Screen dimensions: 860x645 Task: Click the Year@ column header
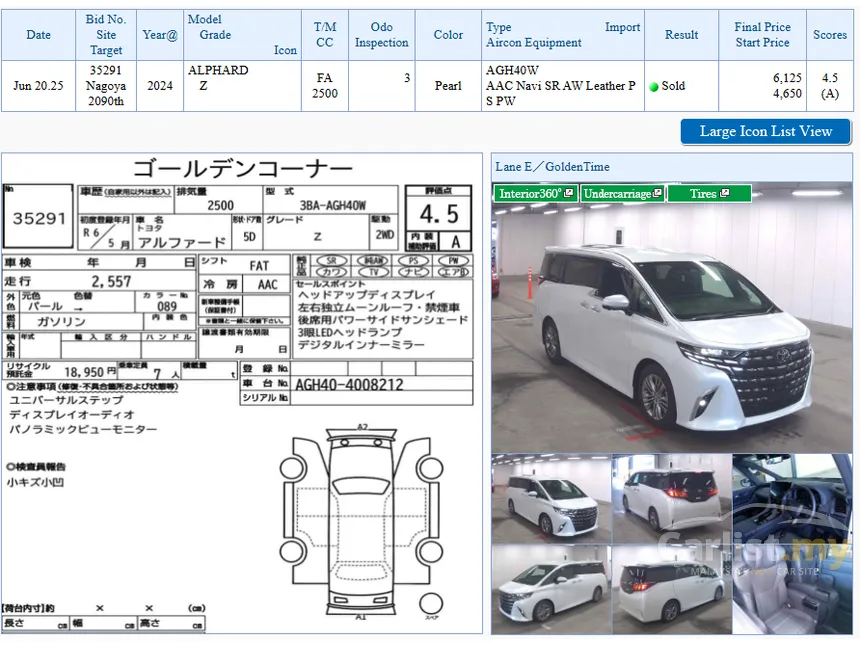point(160,35)
